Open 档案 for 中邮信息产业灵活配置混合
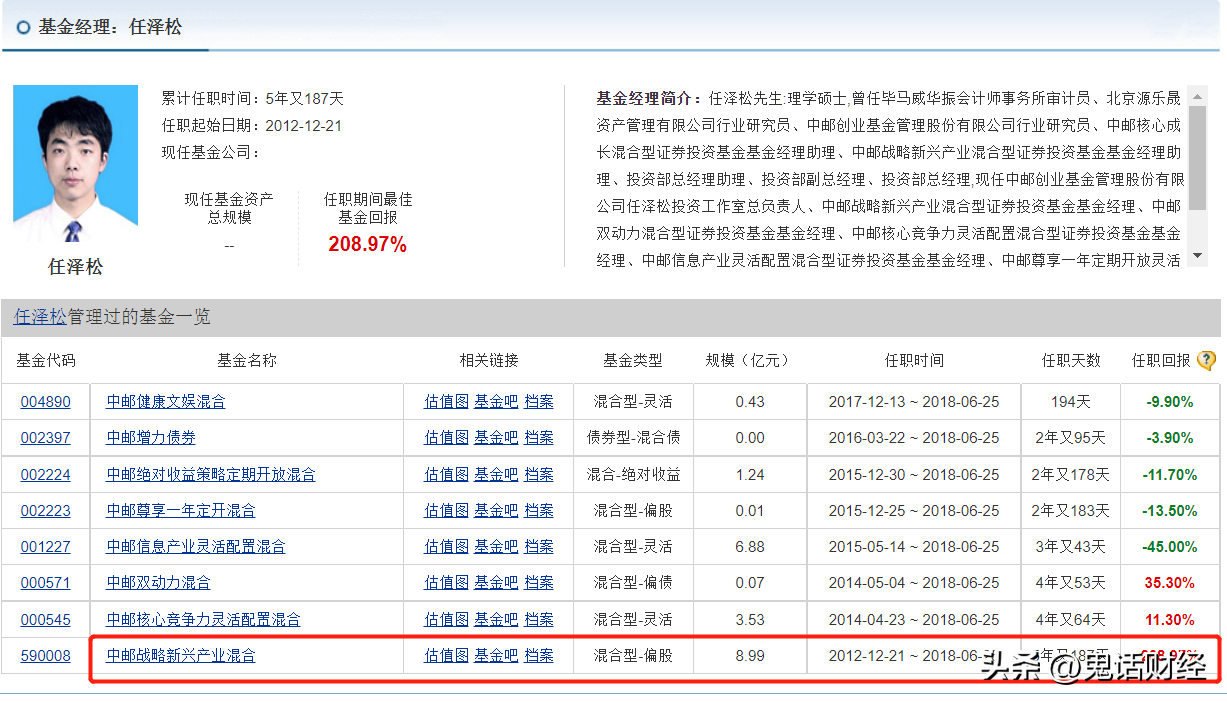Image resolution: width=1227 pixels, height=703 pixels. click(539, 547)
